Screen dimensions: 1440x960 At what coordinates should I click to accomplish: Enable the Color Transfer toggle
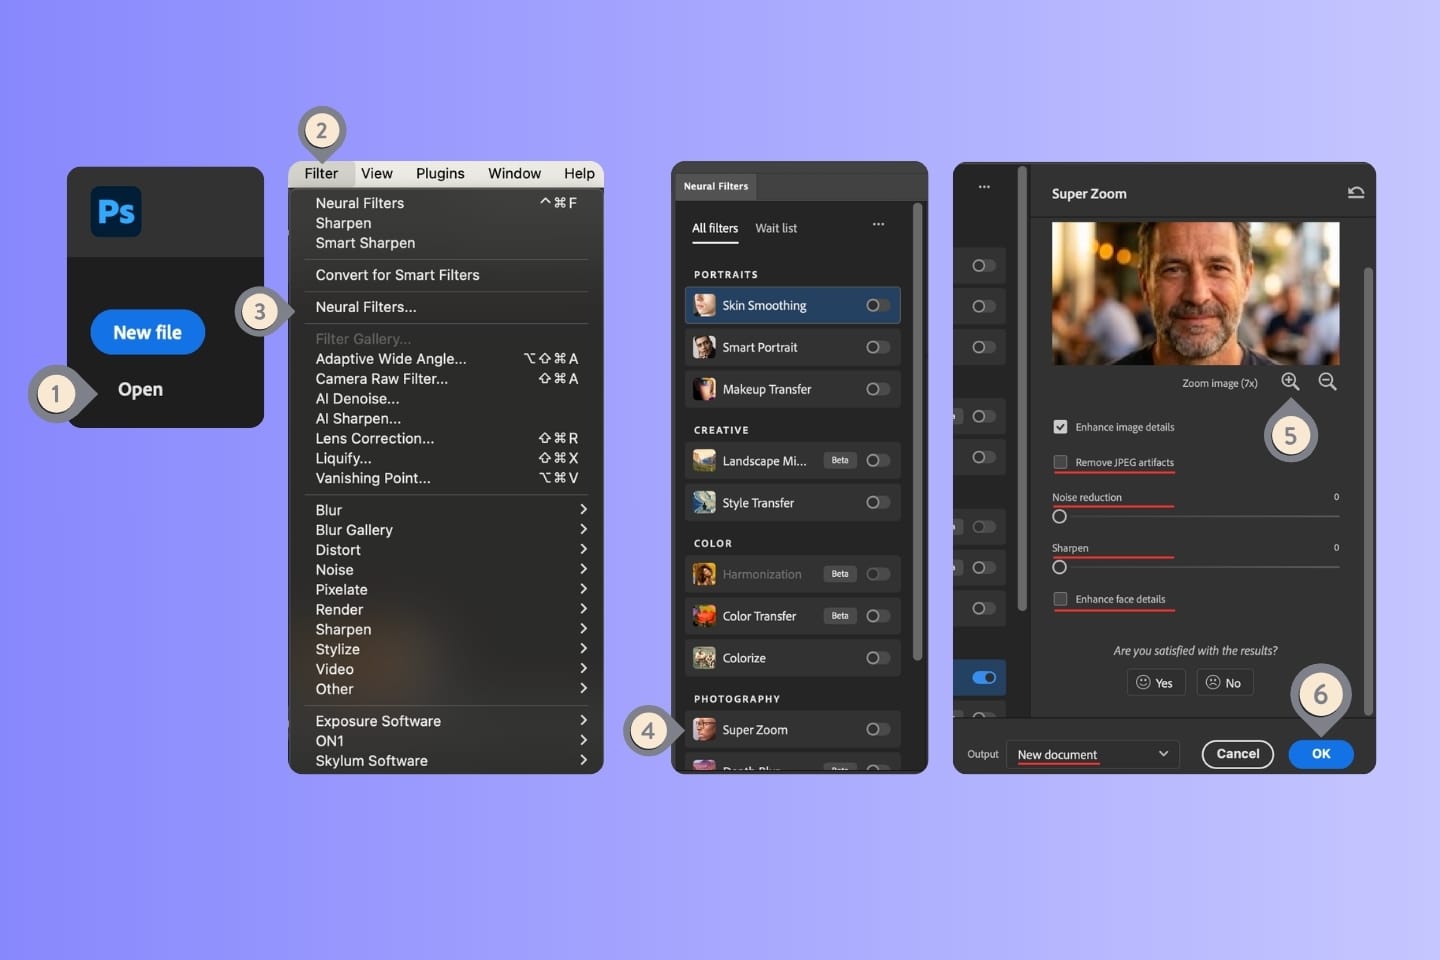pyautogui.click(x=877, y=616)
